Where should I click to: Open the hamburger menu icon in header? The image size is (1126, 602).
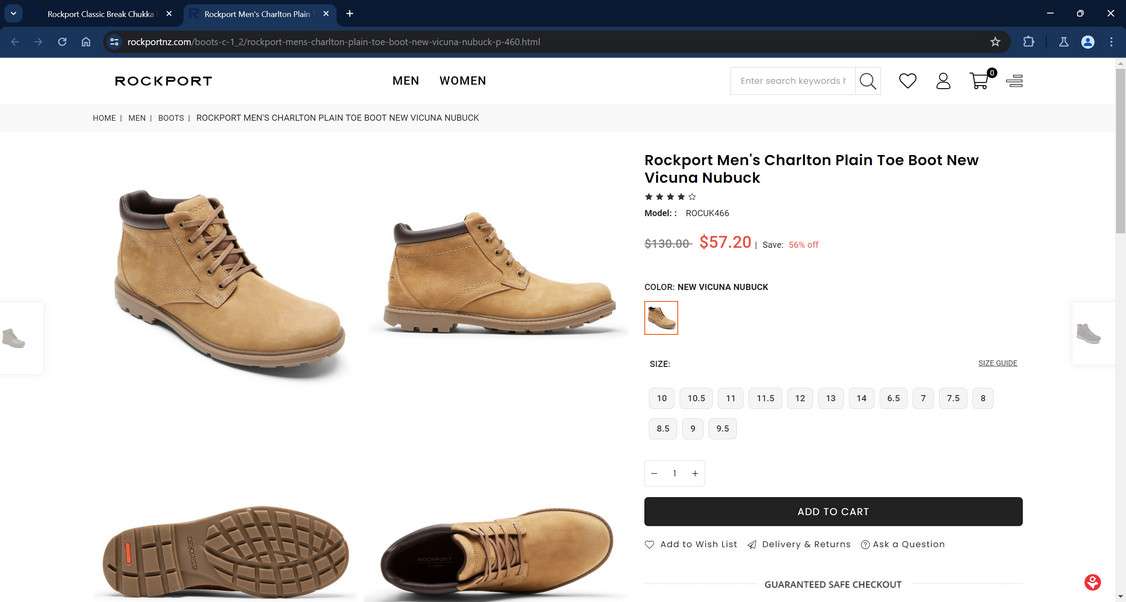(x=1015, y=81)
